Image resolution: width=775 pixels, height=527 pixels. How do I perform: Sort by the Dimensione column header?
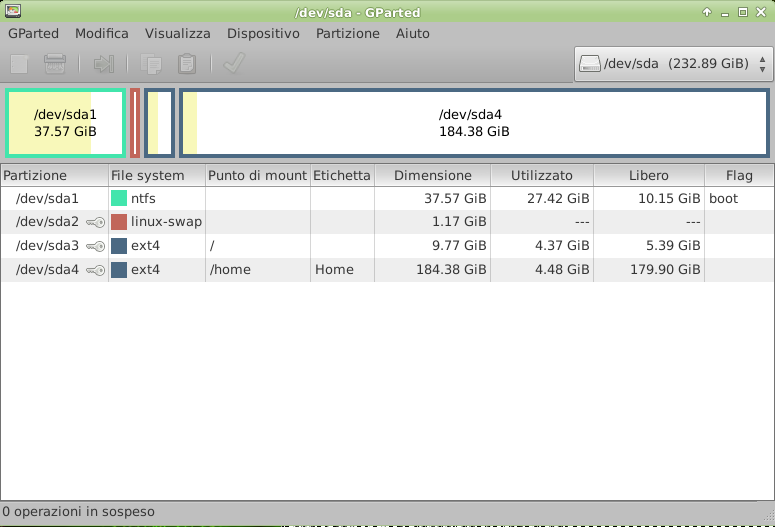coord(432,175)
